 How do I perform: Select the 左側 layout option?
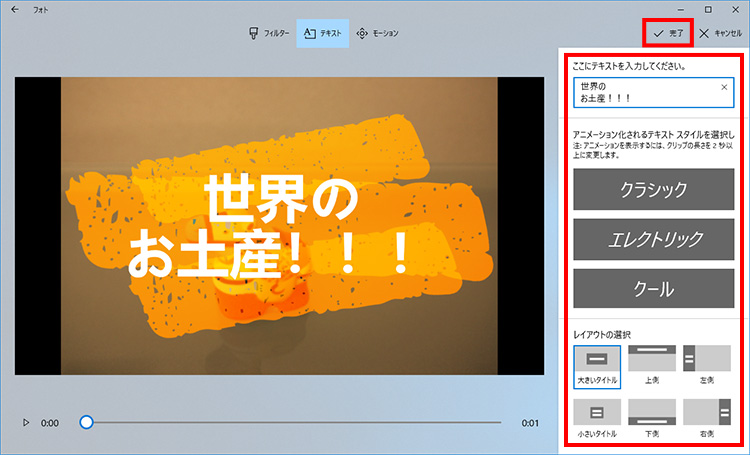pos(707,366)
